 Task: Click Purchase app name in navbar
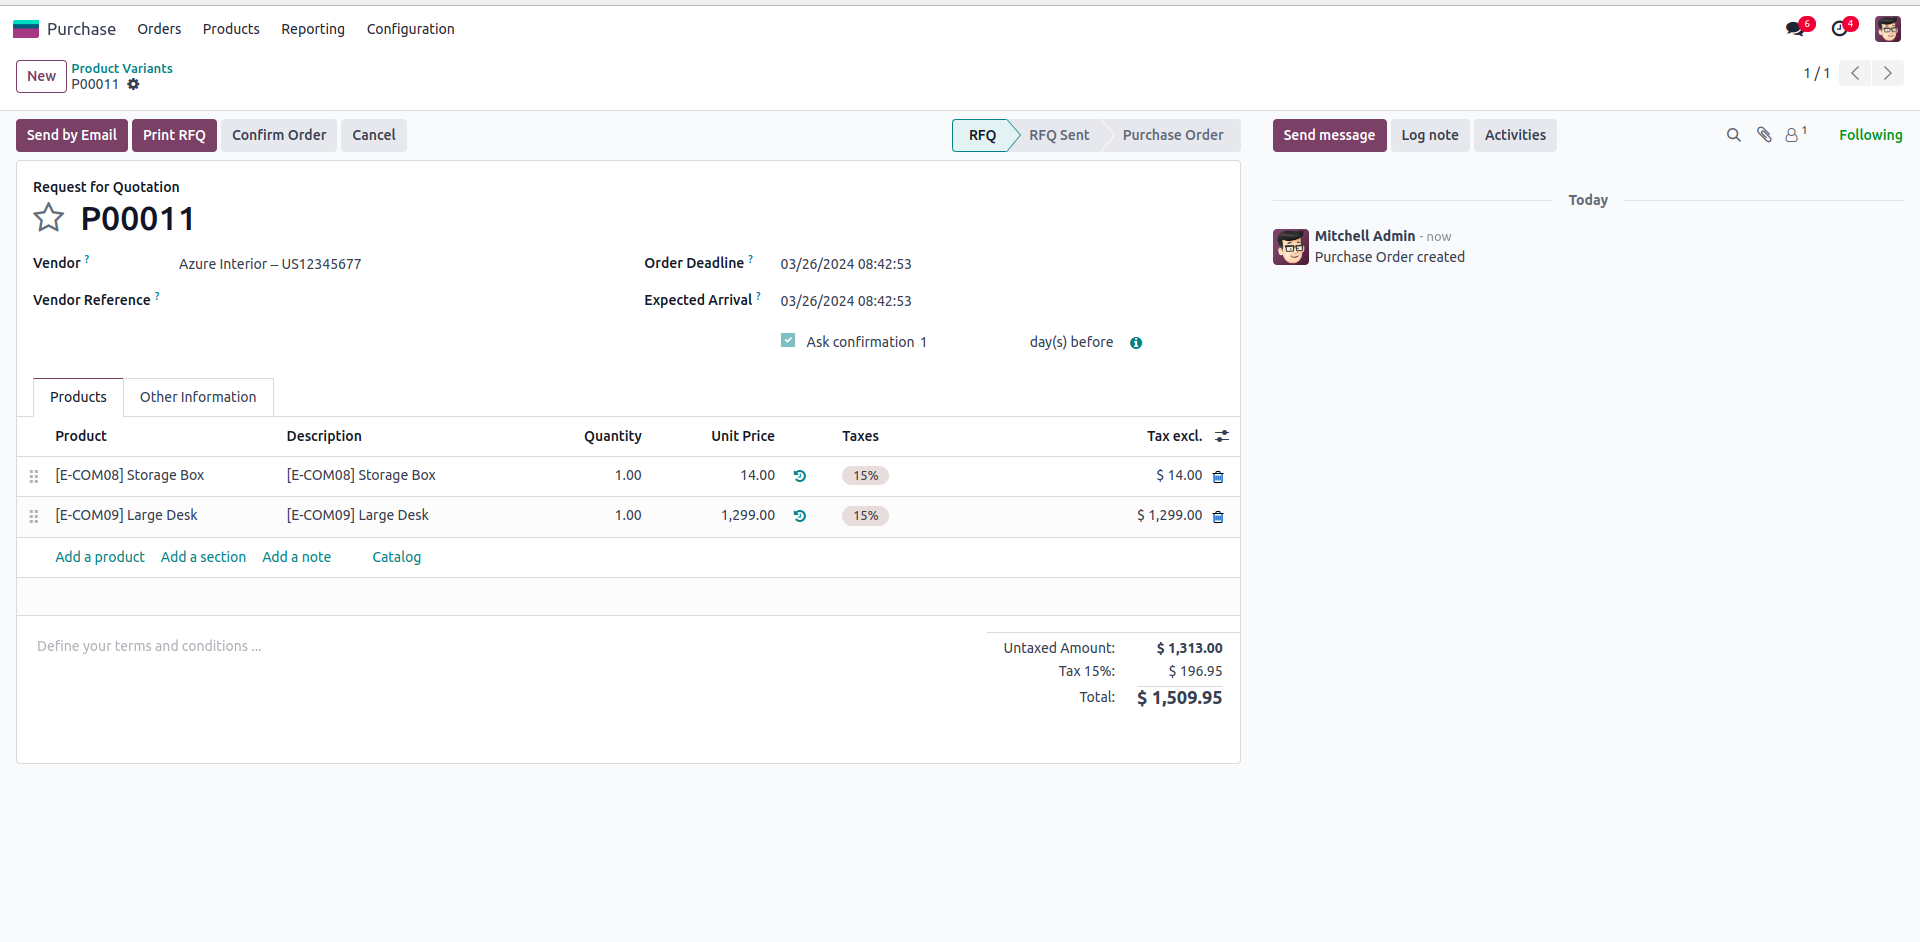[x=81, y=29]
